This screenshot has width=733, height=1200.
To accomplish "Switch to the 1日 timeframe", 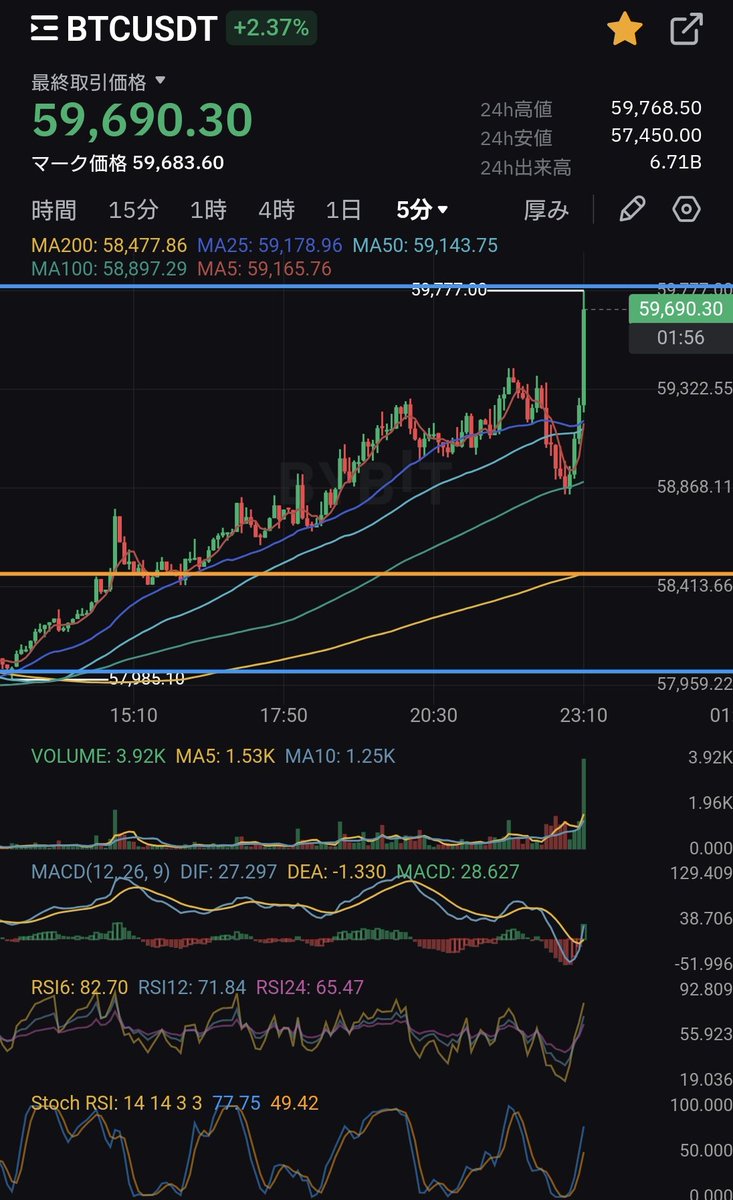I will 343,210.
